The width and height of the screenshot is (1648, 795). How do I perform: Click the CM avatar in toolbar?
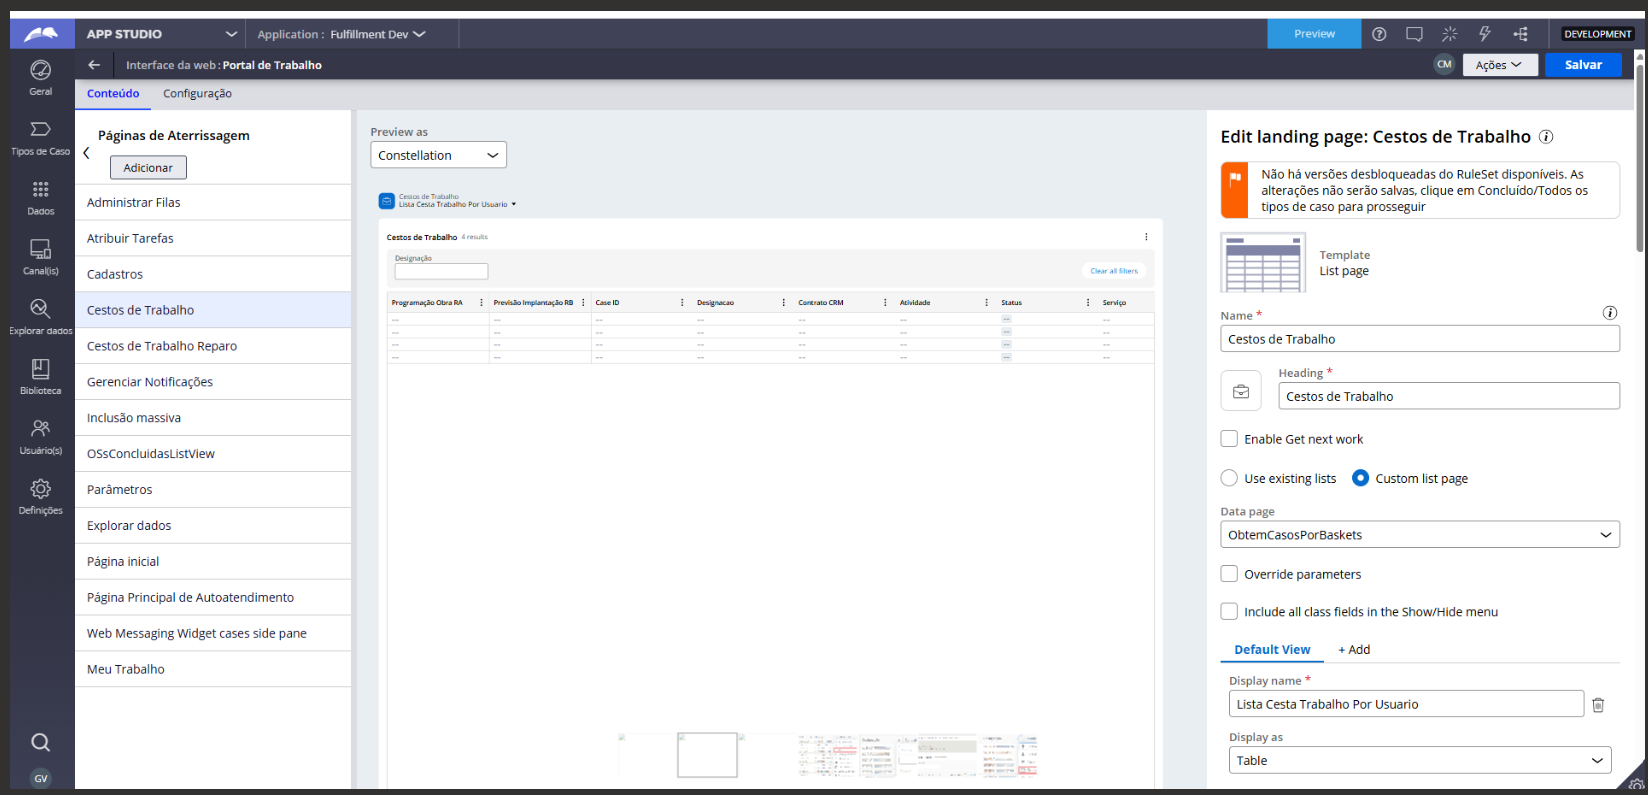(1444, 64)
